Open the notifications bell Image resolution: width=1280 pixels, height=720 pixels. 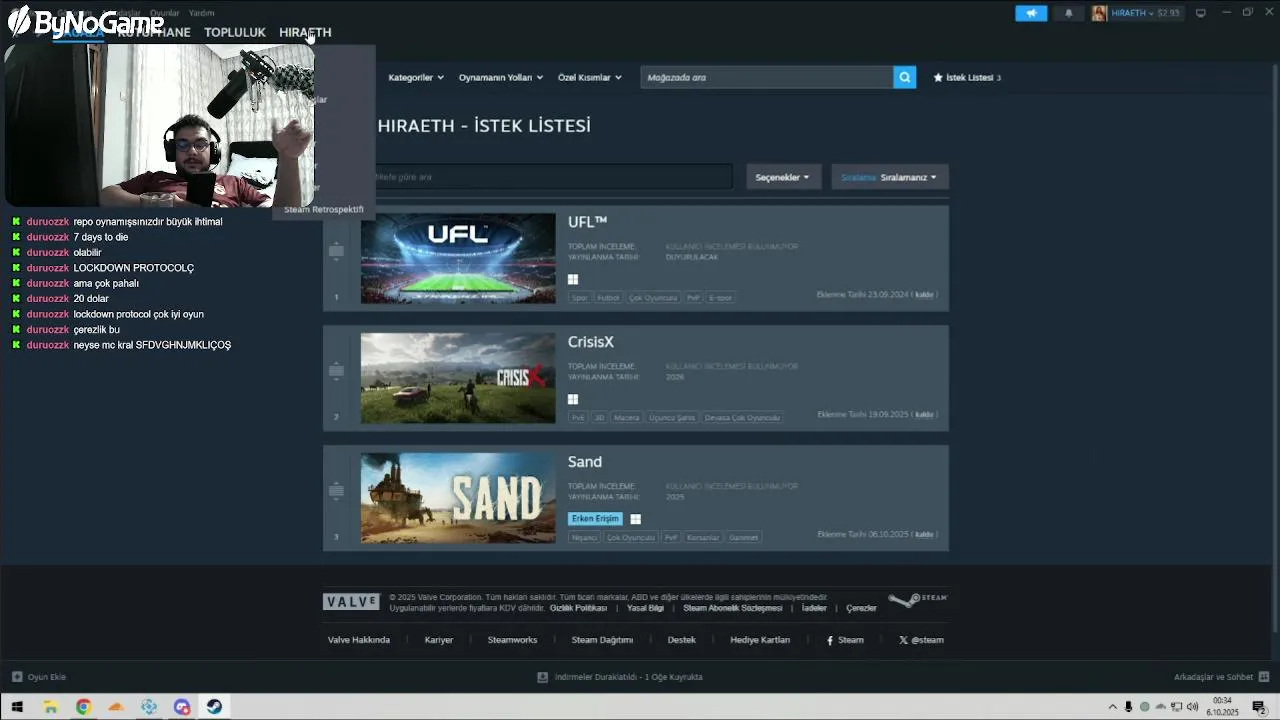[1068, 13]
